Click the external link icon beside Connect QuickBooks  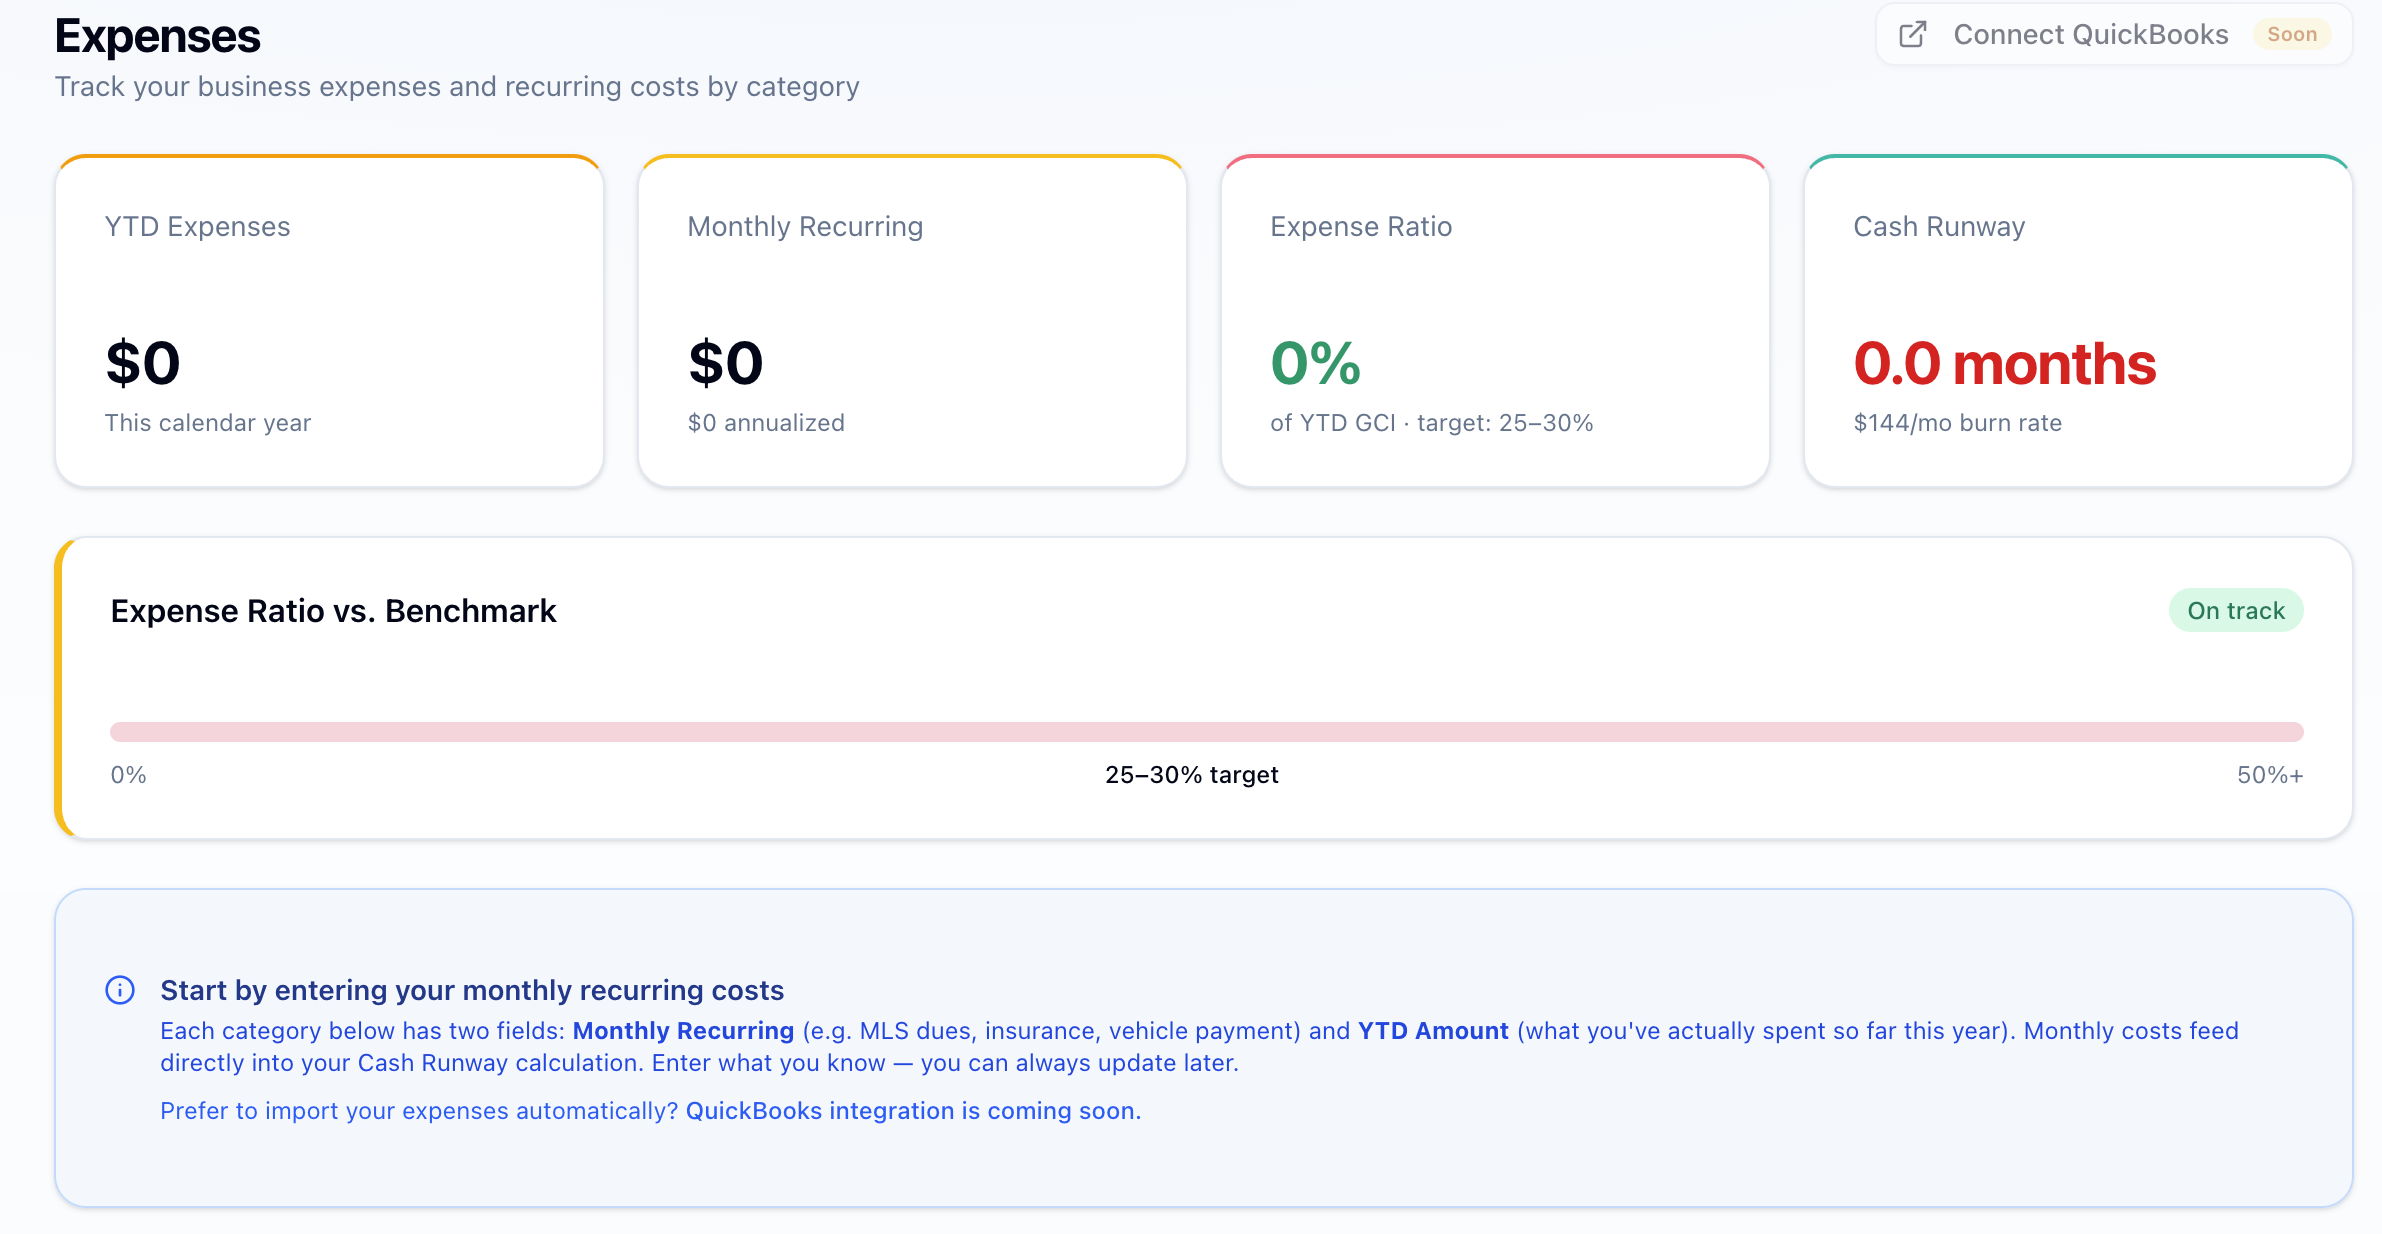tap(1912, 34)
